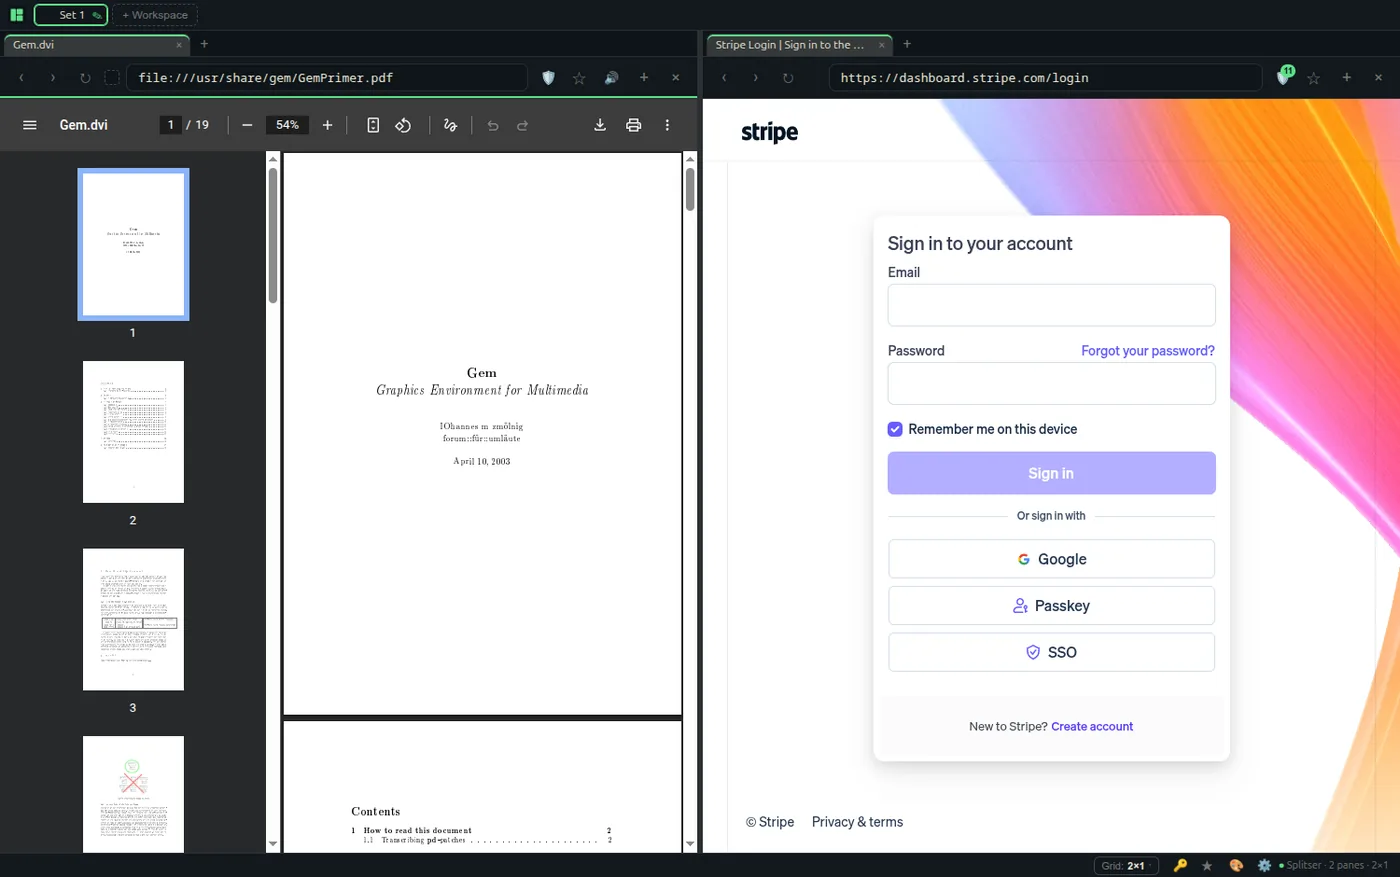
Task: Click the dashed square icon beside PDF address
Action: point(112,77)
